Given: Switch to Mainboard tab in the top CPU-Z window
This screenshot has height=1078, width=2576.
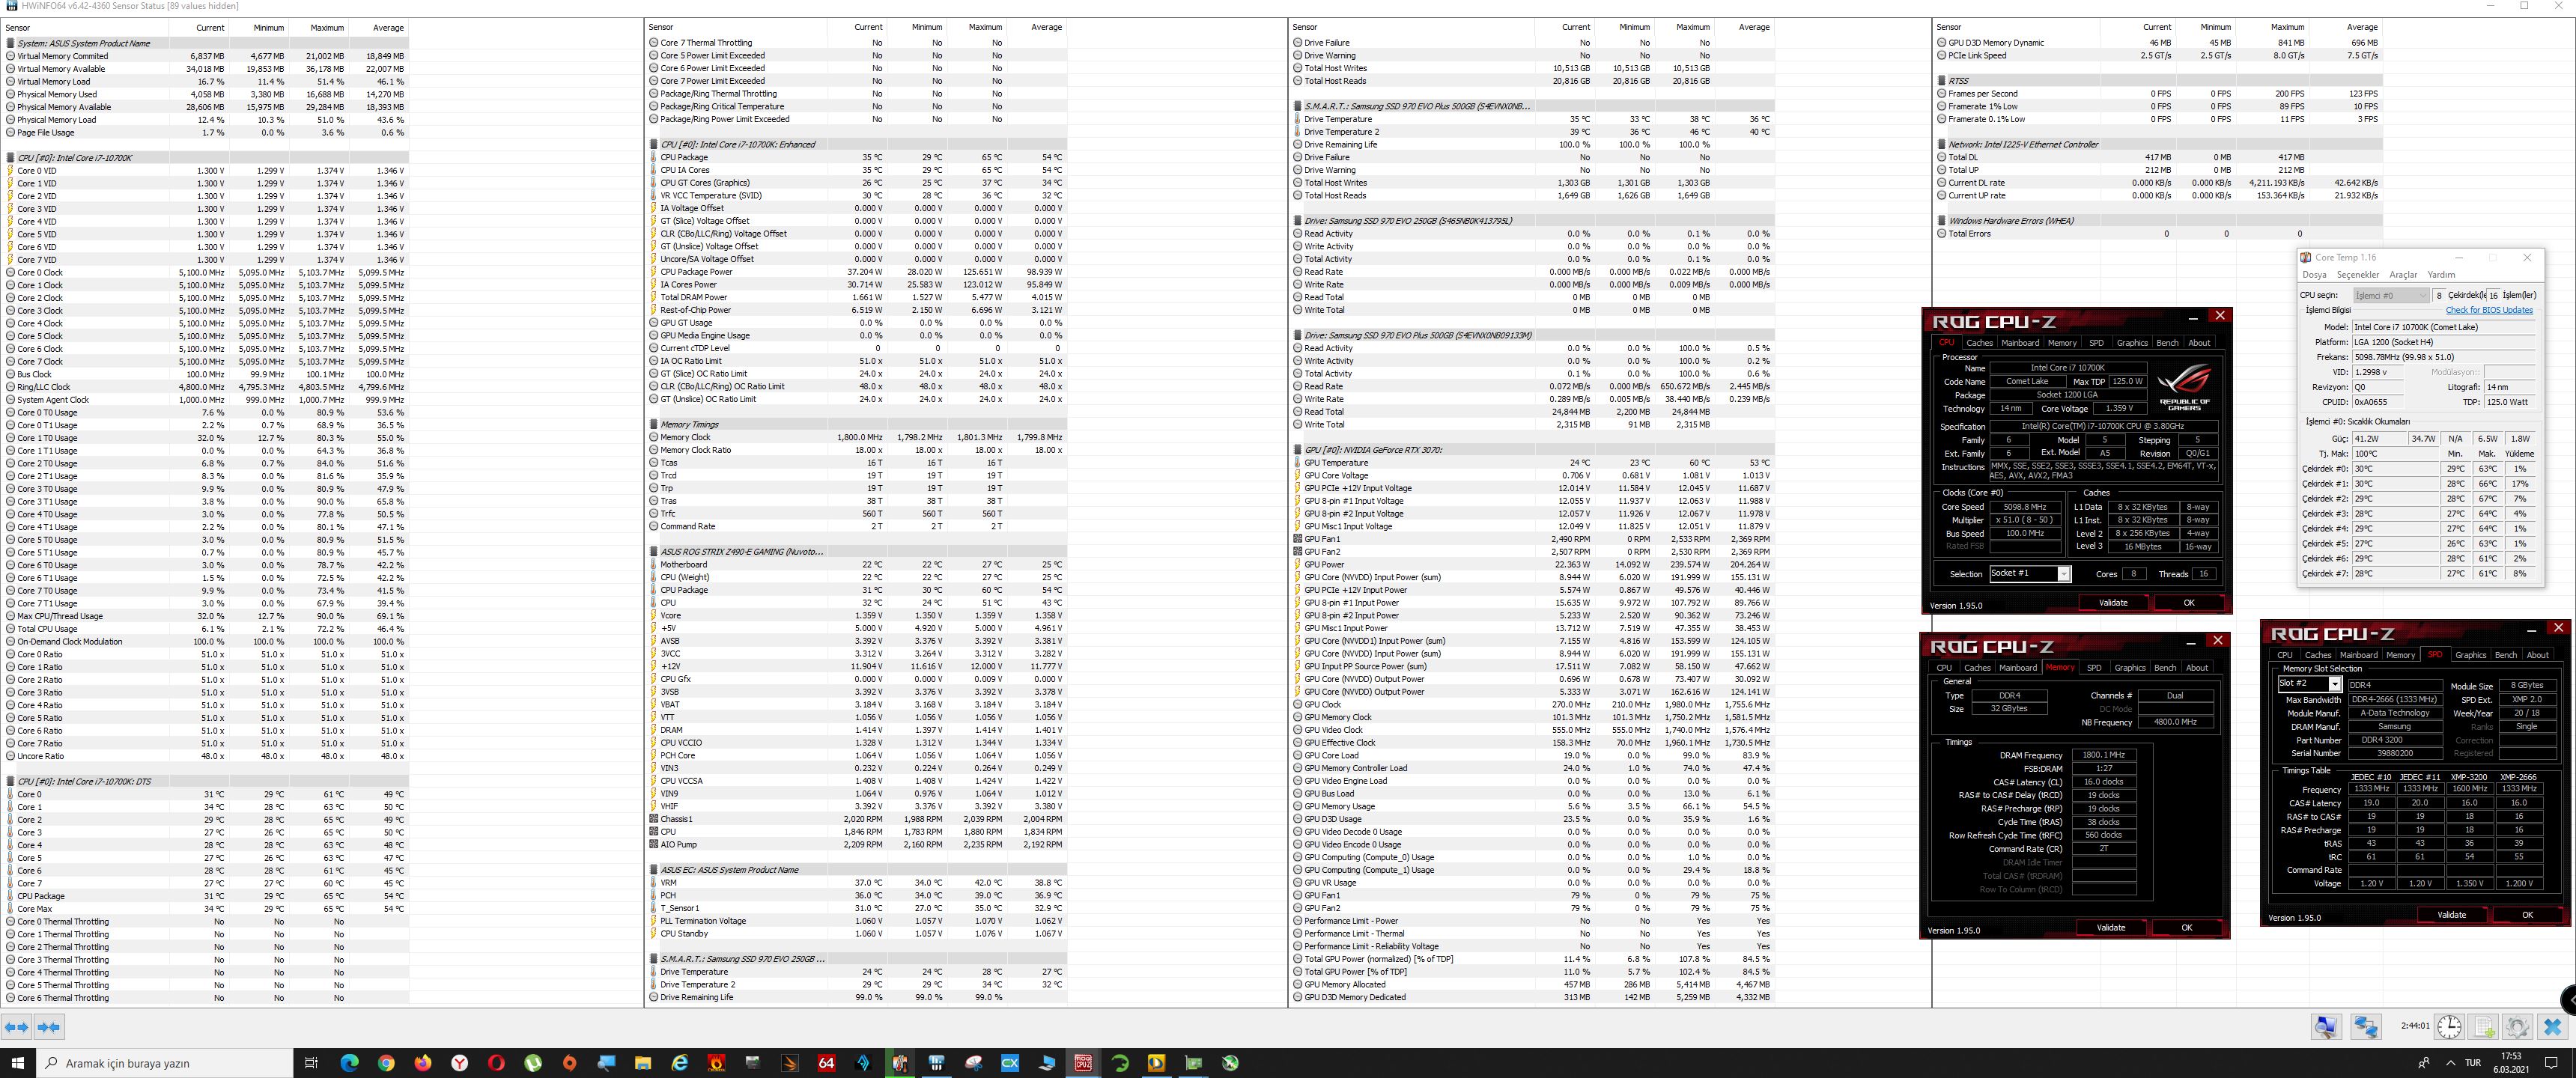Looking at the screenshot, I should pyautogui.click(x=2020, y=342).
